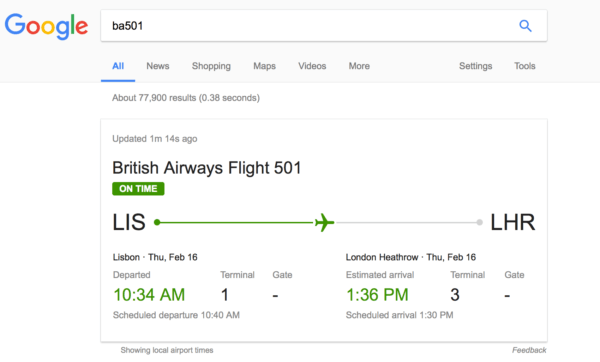Open the Settings menu
This screenshot has height=362, width=600.
click(476, 66)
